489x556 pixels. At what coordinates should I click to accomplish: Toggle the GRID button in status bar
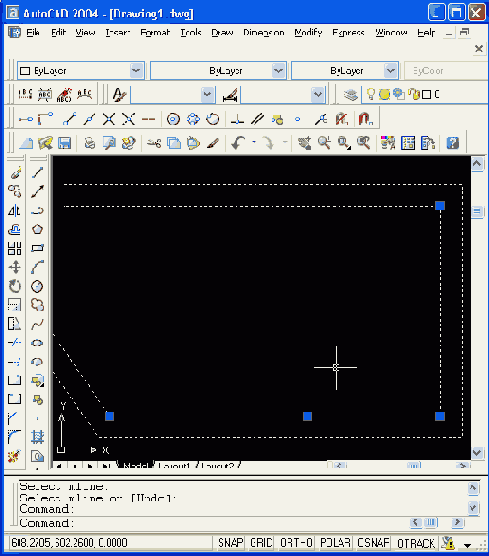261,543
